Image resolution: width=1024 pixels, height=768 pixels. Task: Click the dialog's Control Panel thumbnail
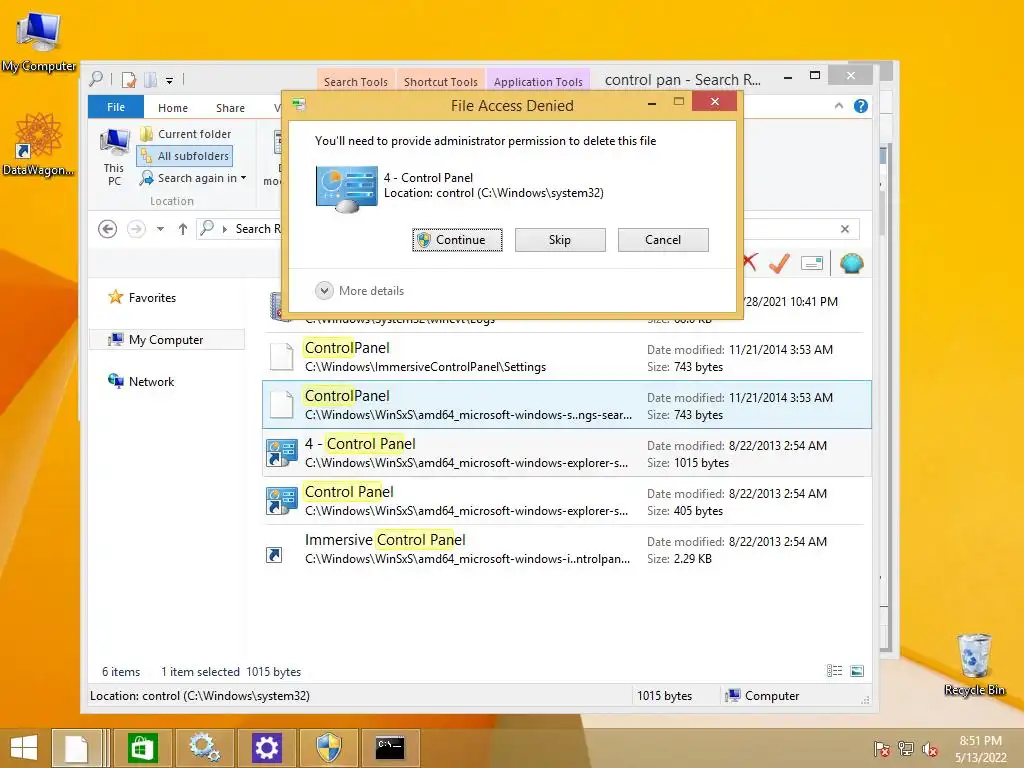coord(347,189)
